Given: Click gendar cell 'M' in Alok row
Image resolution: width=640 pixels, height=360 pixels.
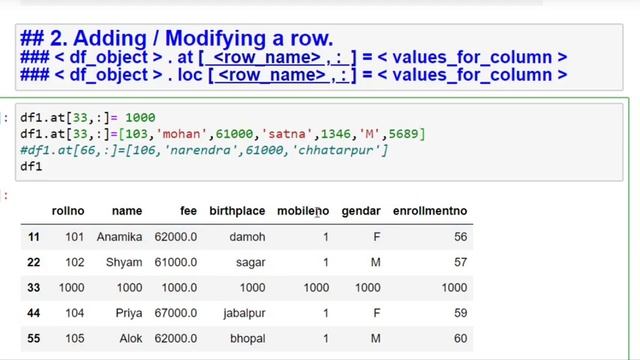Looking at the screenshot, I should pos(376,338).
